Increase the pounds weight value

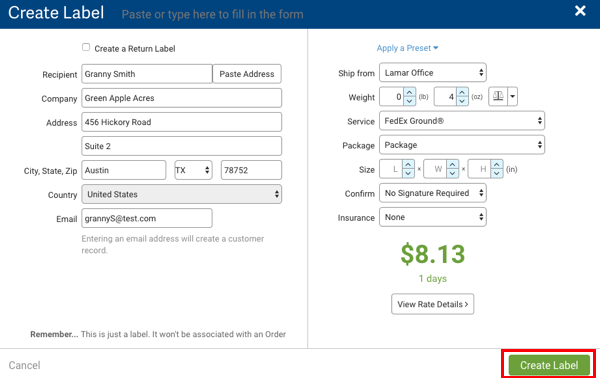[x=409, y=92]
